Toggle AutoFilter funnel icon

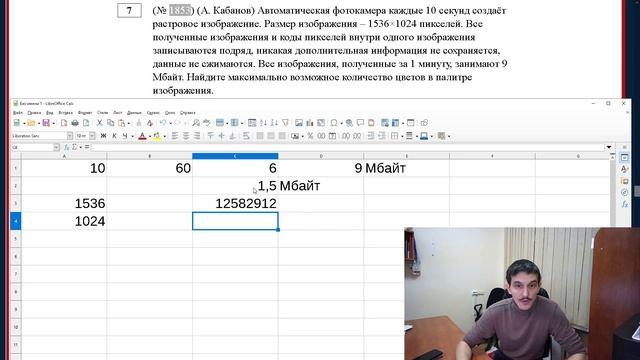pos(285,123)
